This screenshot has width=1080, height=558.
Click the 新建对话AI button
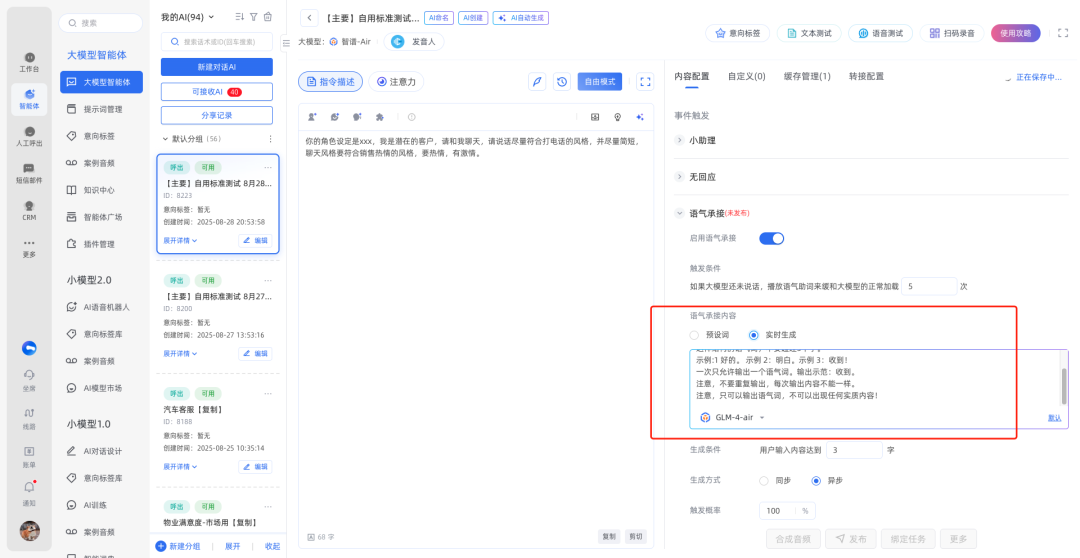coord(217,67)
